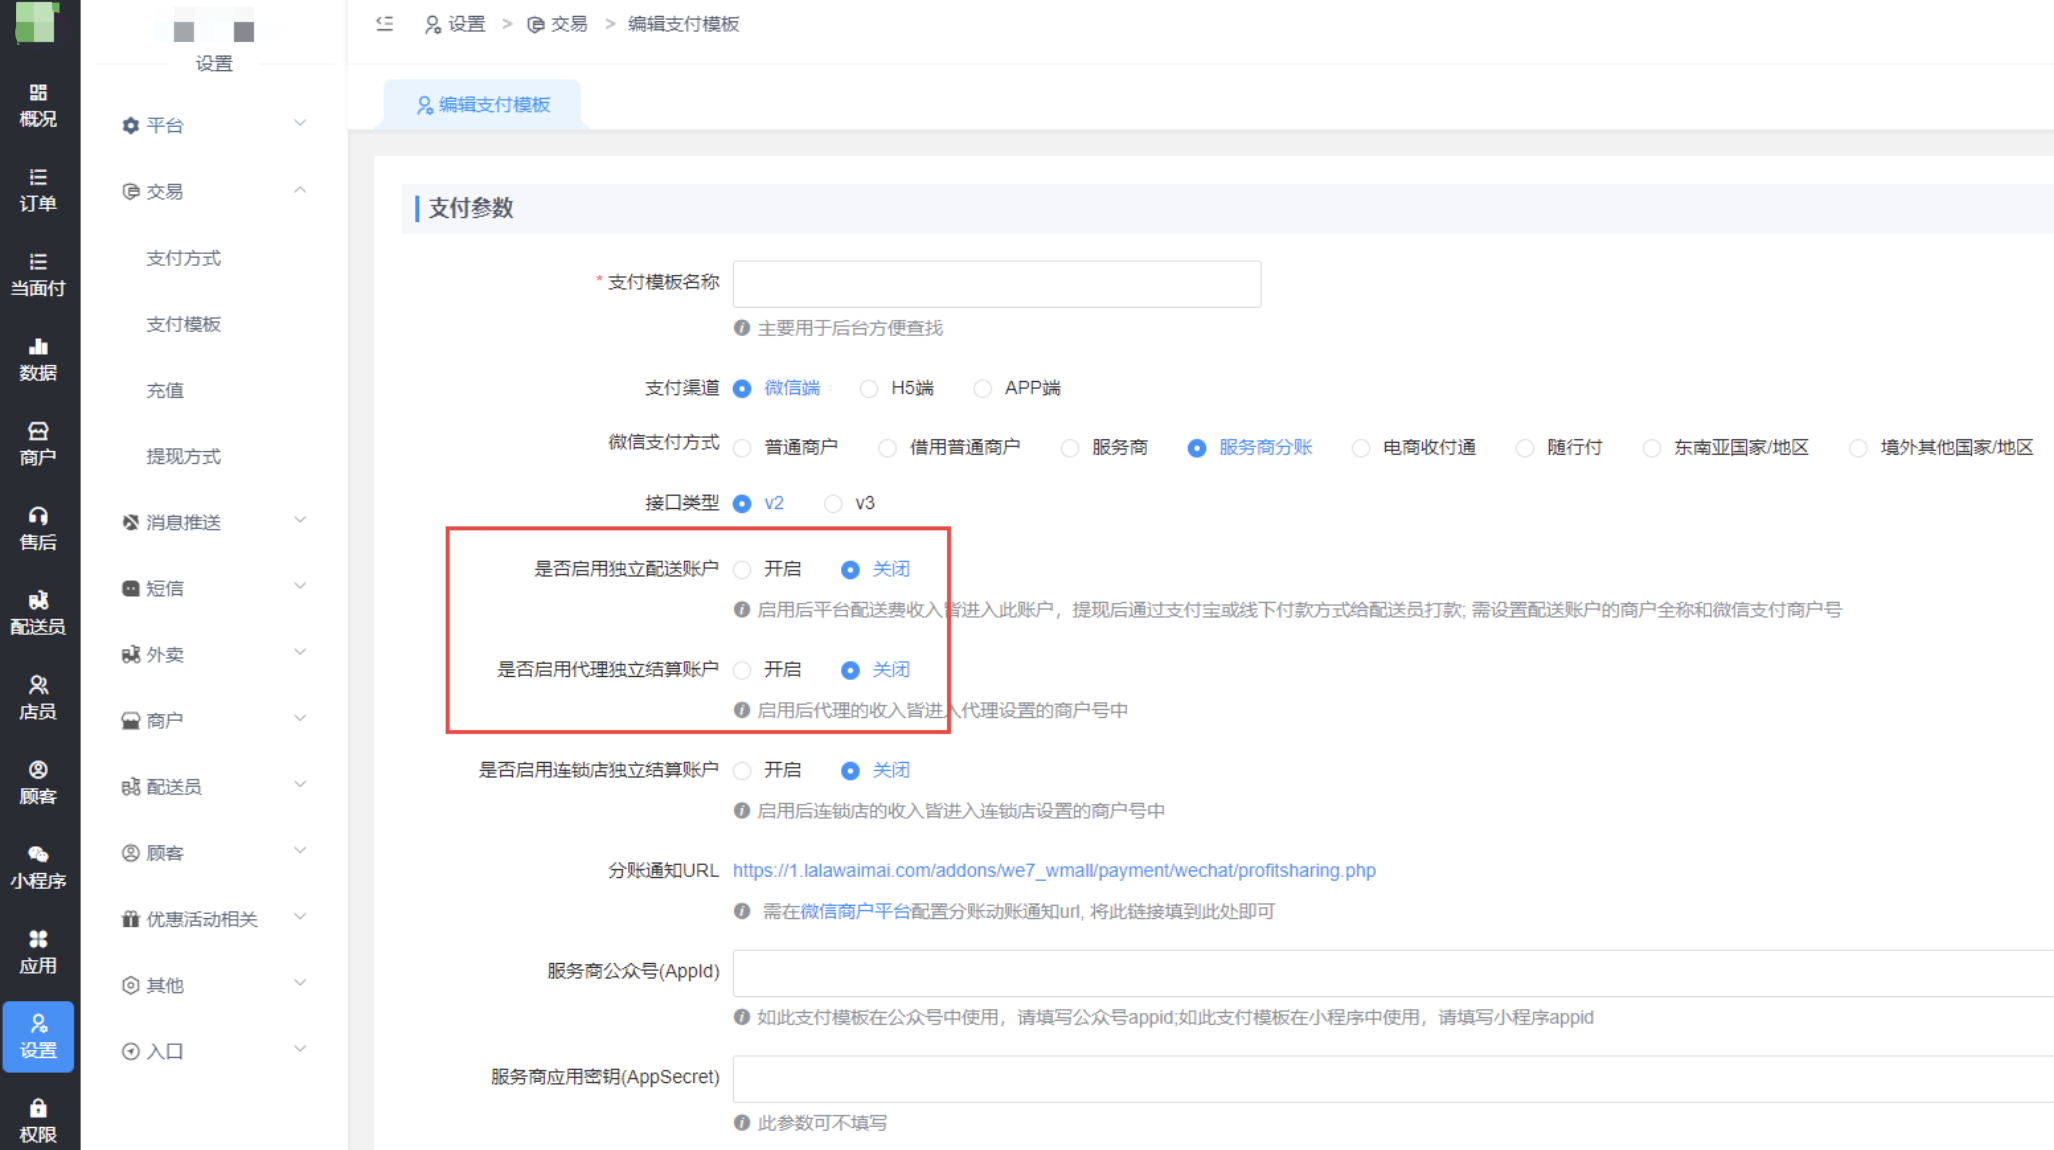2054x1150 pixels.
Task: Select the 服务商 radio option
Action: pos(1070,448)
